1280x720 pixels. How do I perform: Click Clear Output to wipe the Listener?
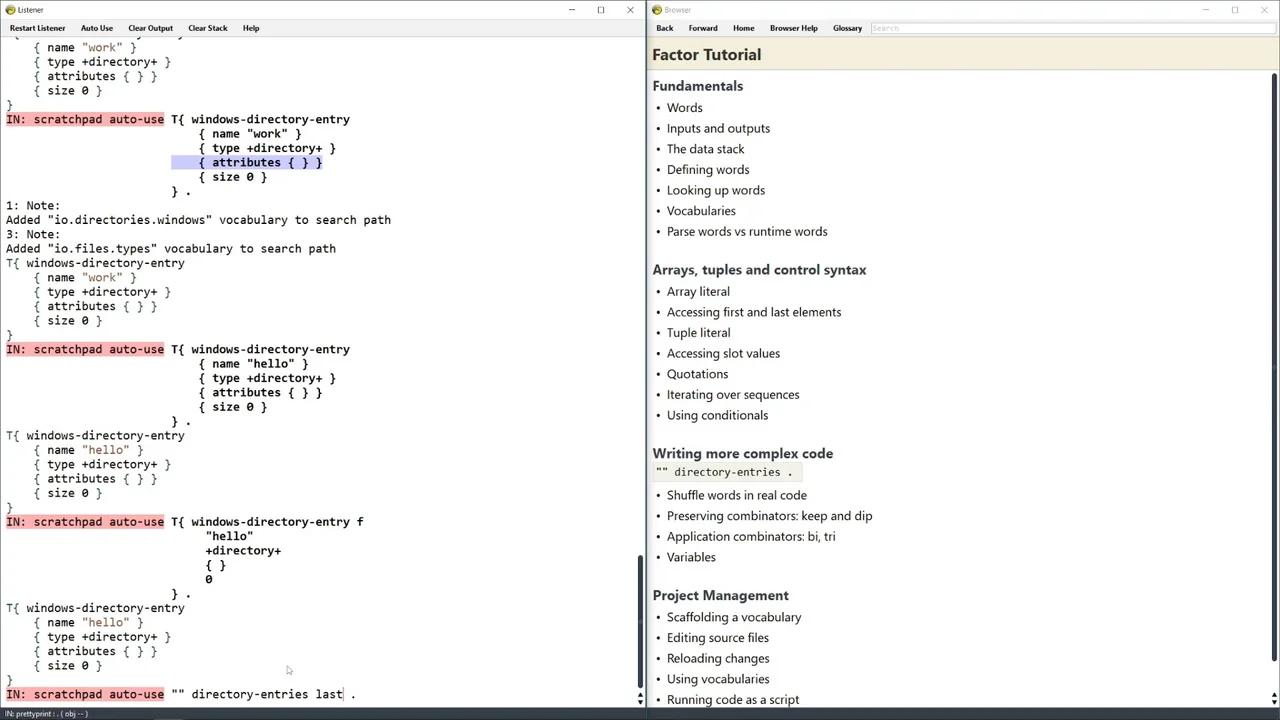click(150, 27)
